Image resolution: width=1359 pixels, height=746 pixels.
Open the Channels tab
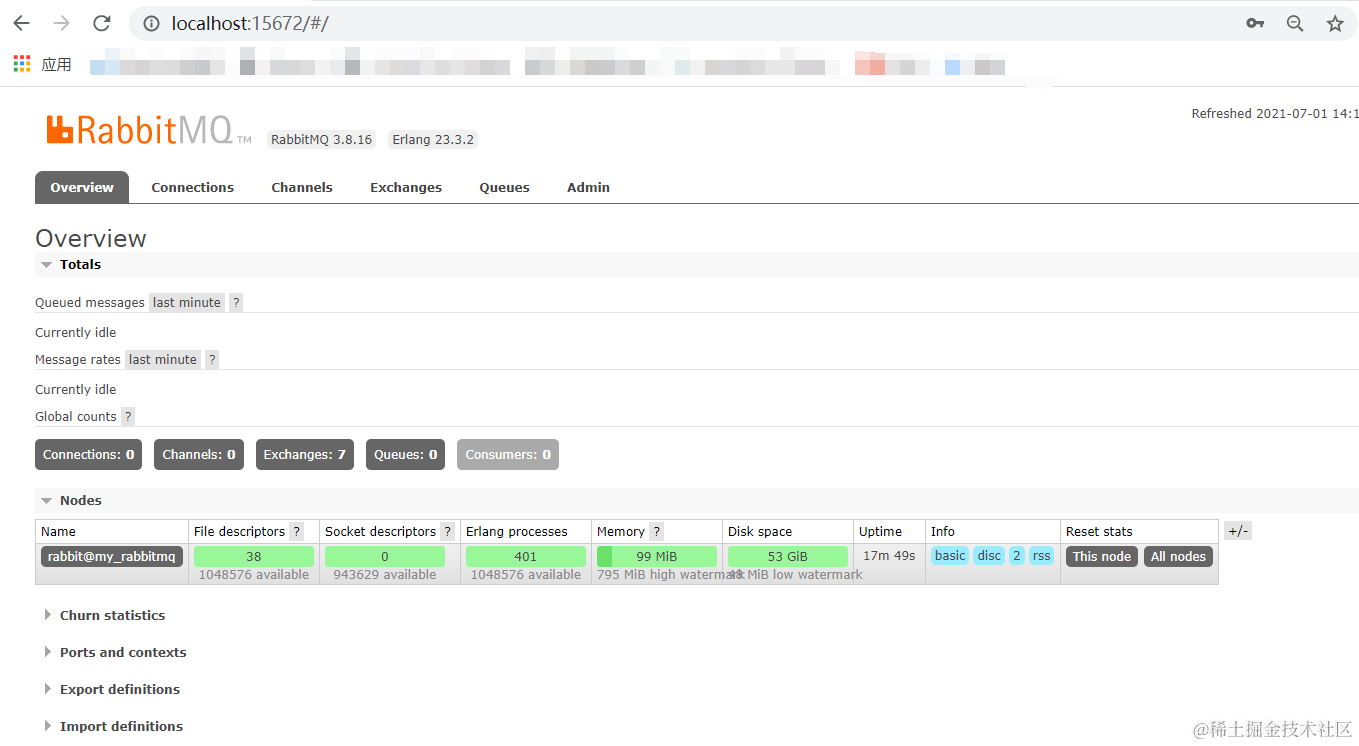pyautogui.click(x=302, y=187)
